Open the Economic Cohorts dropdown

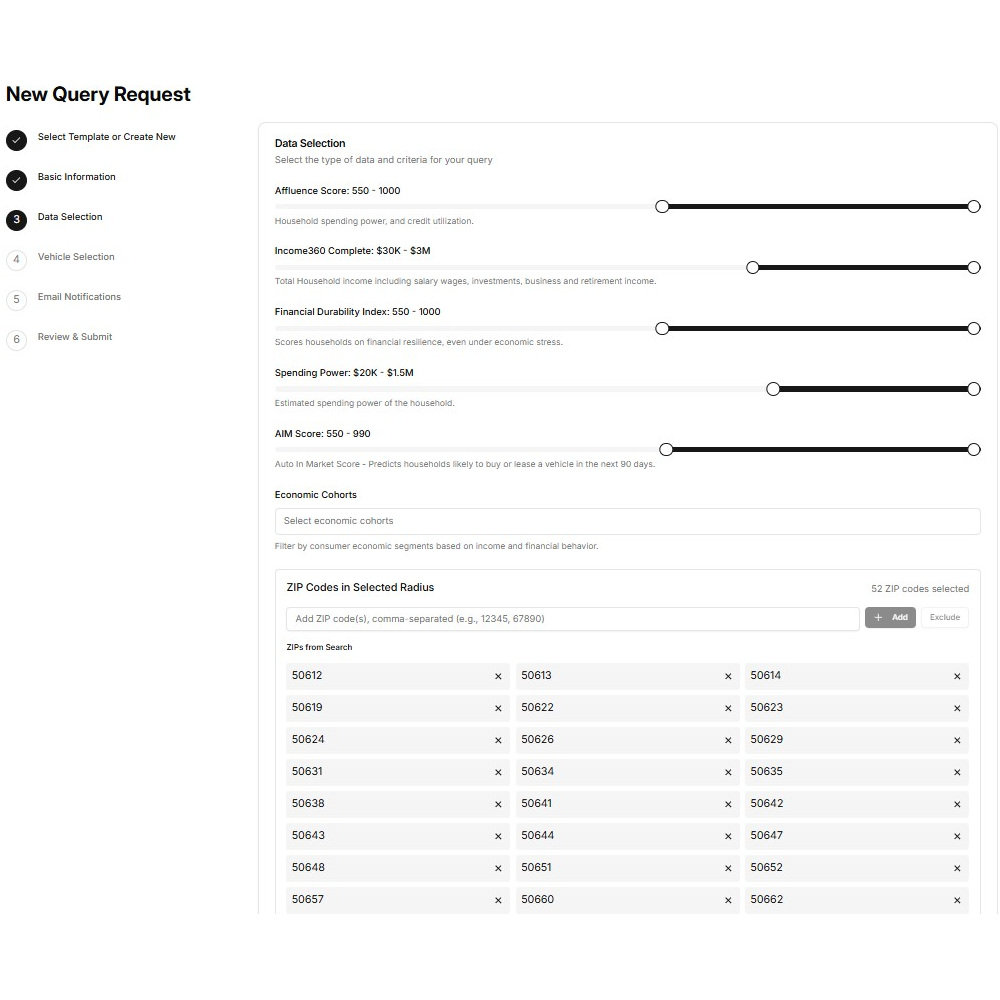627,521
